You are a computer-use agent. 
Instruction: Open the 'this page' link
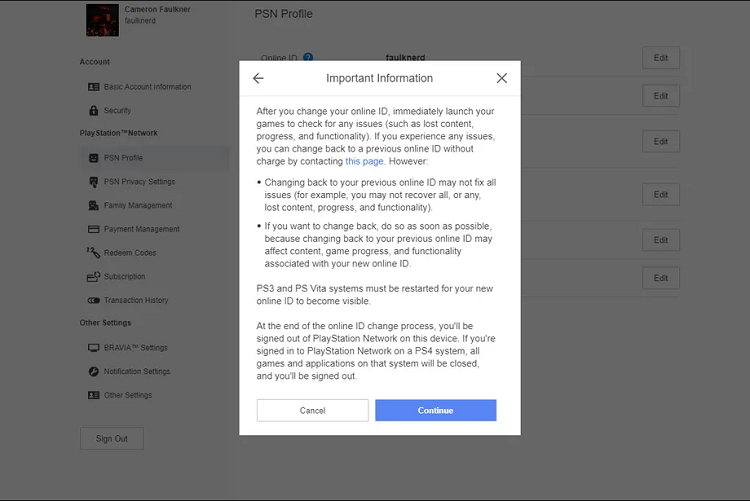click(364, 161)
